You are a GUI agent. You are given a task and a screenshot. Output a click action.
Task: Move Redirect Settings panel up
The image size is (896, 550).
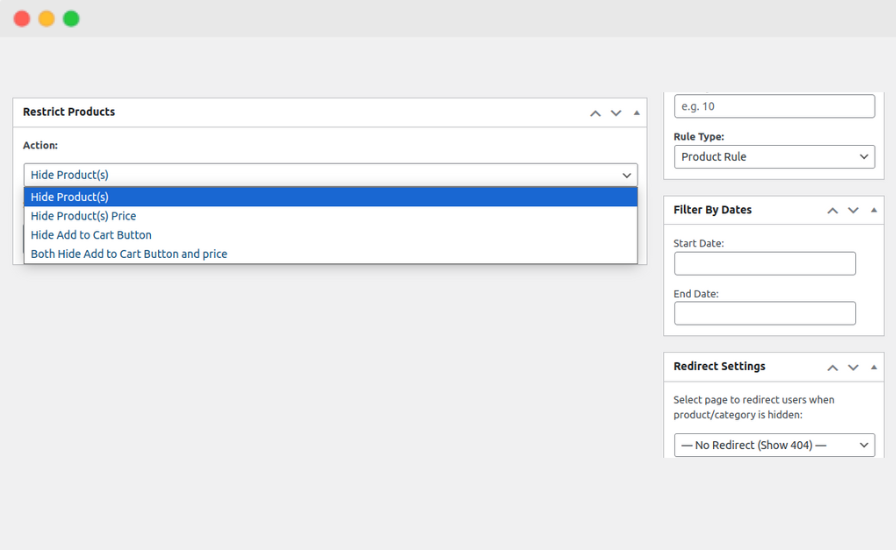tap(832, 367)
